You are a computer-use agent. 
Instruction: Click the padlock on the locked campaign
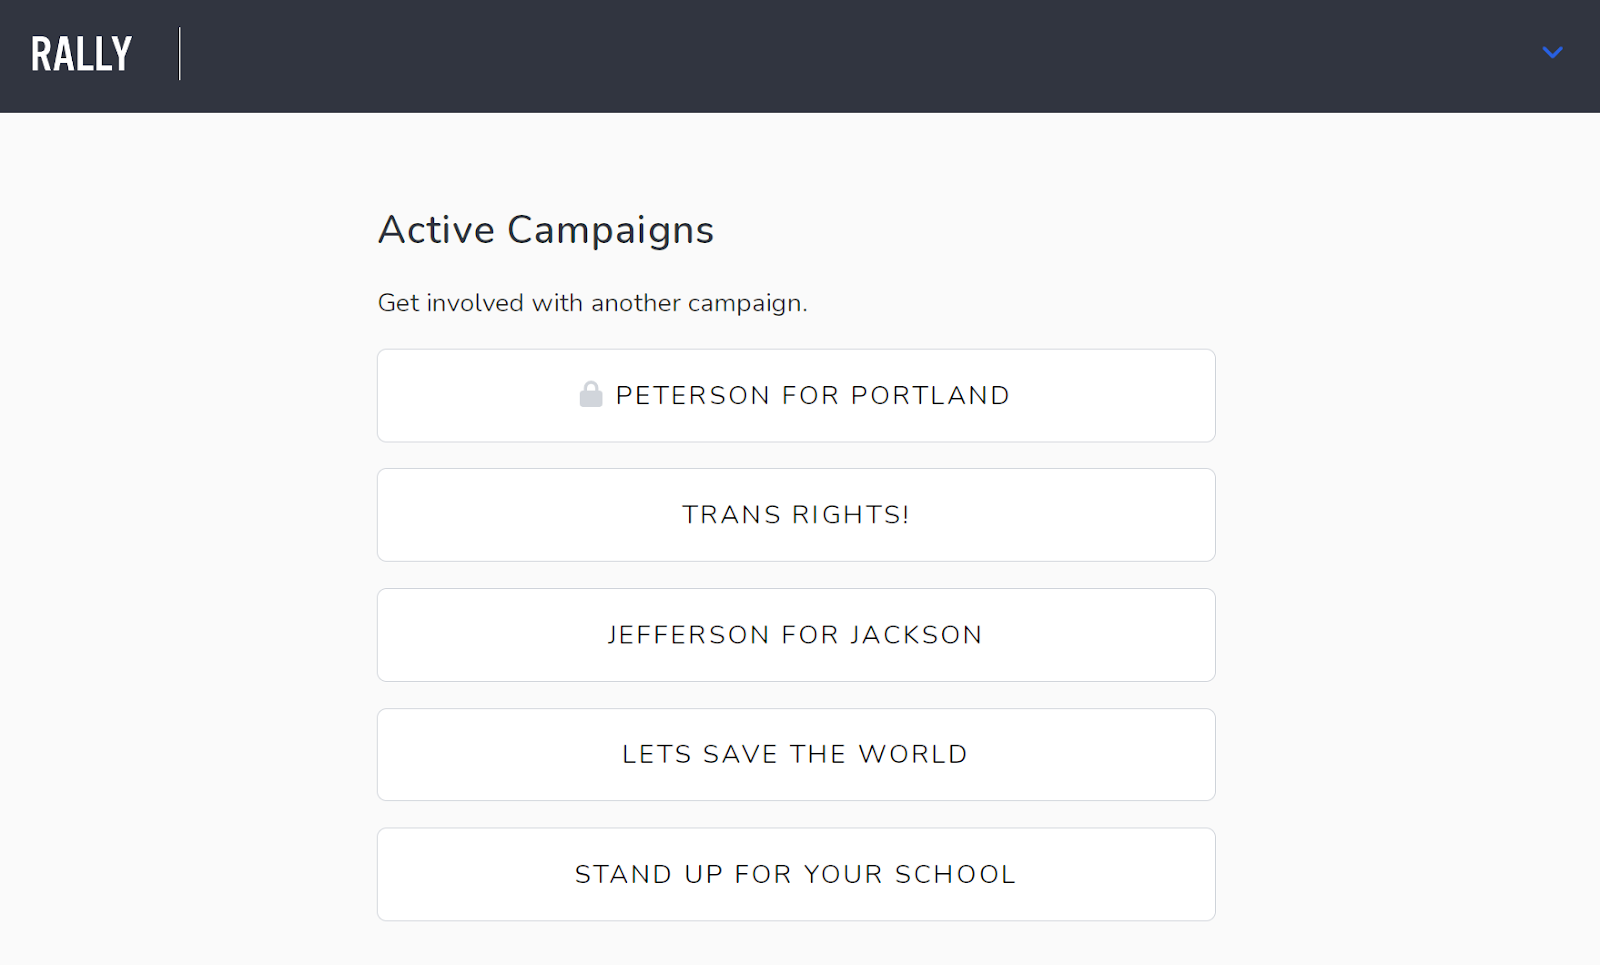tap(591, 394)
